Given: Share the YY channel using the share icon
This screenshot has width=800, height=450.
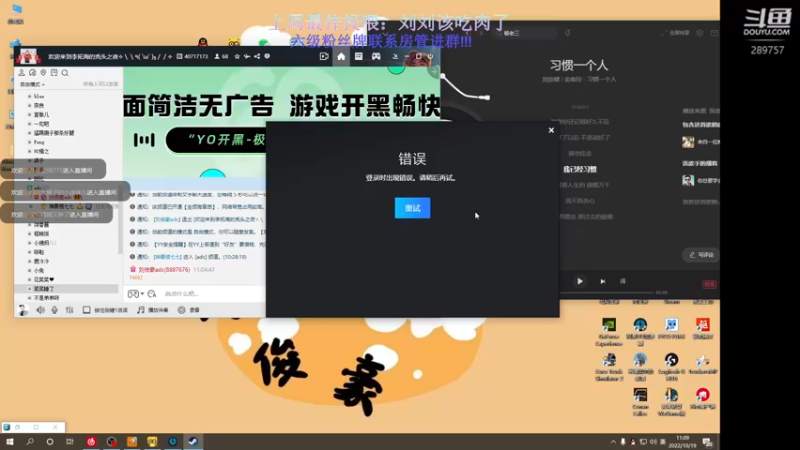Looking at the screenshot, I should click(x=257, y=57).
